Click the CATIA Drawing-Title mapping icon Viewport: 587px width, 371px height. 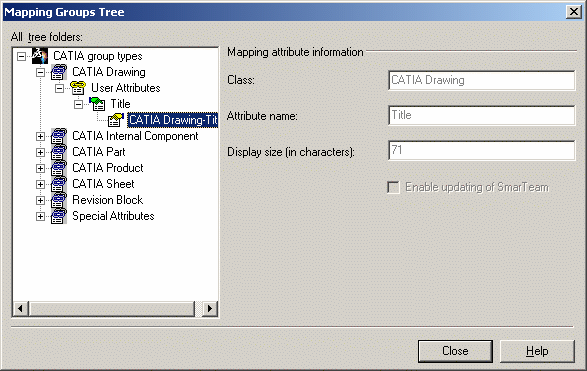(x=116, y=120)
